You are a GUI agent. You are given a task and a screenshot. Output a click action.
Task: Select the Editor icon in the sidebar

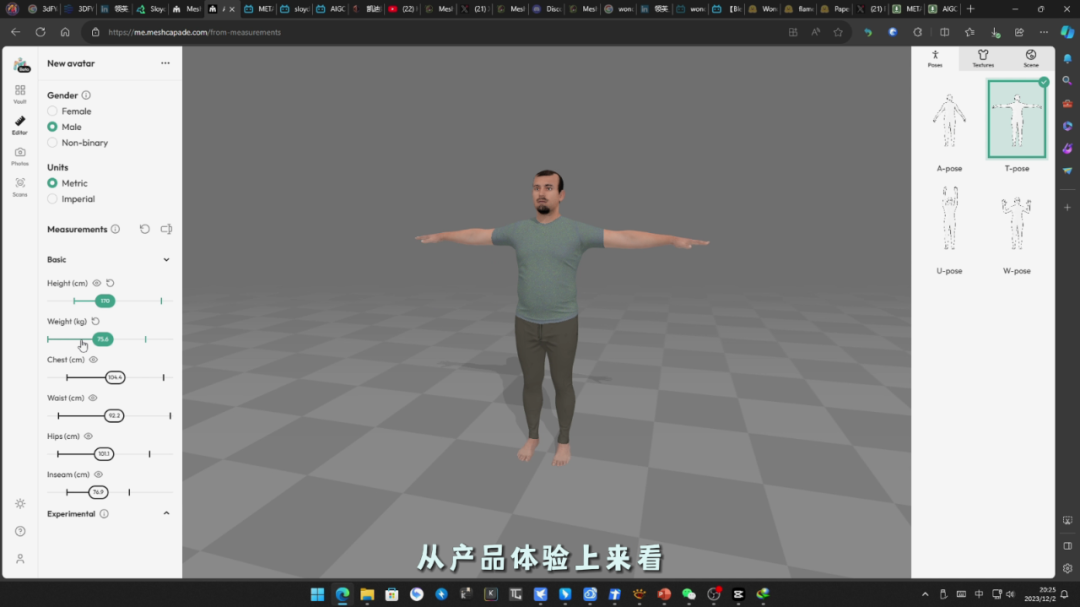click(x=19, y=121)
